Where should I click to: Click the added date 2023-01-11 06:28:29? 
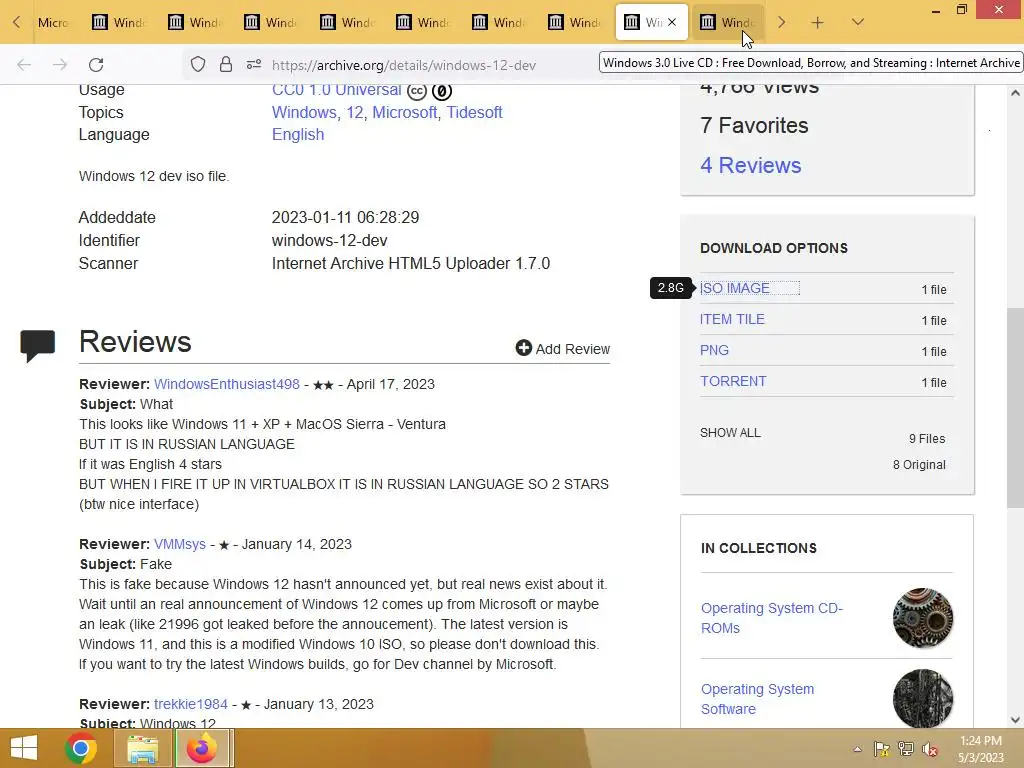pyautogui.click(x=345, y=217)
